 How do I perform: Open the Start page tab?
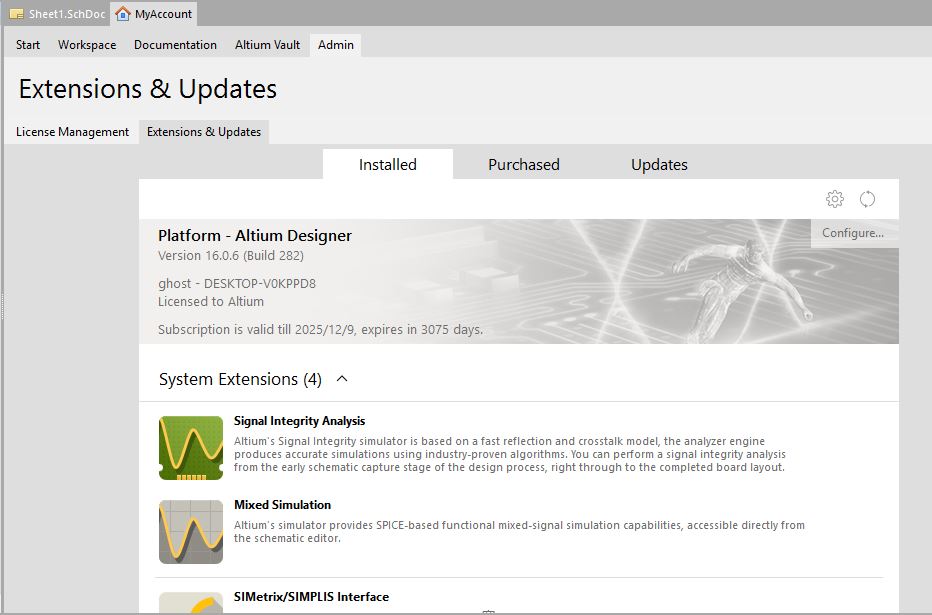click(x=28, y=45)
